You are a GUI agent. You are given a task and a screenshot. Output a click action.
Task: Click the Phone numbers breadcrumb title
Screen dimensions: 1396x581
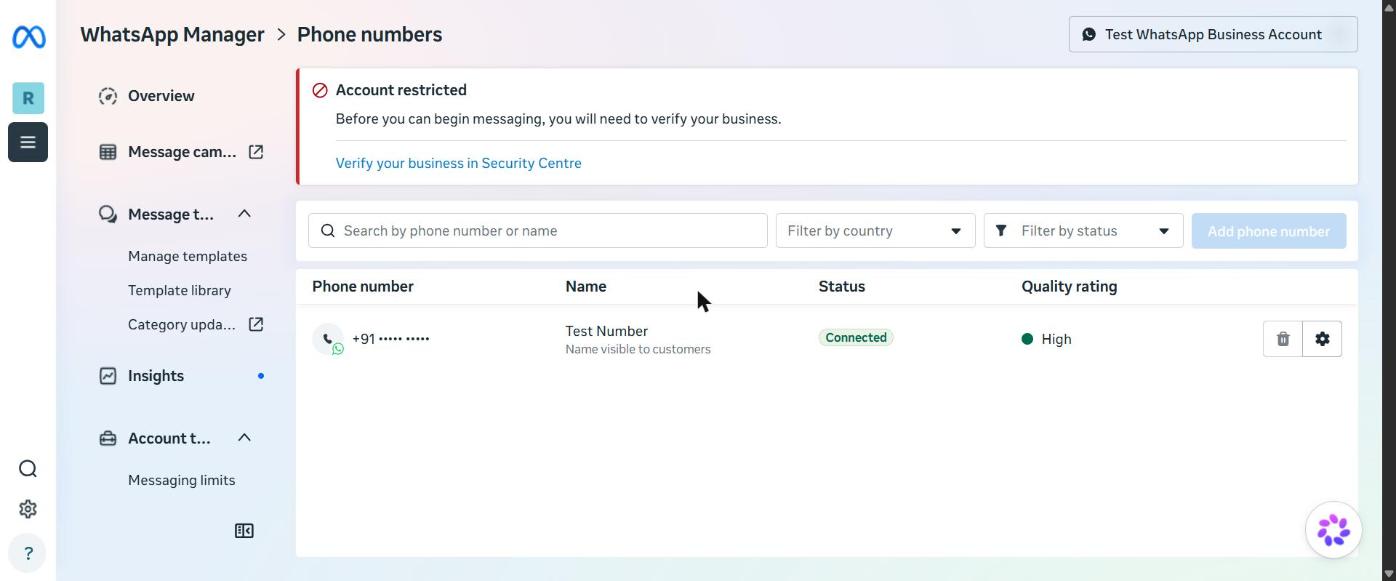coord(369,34)
